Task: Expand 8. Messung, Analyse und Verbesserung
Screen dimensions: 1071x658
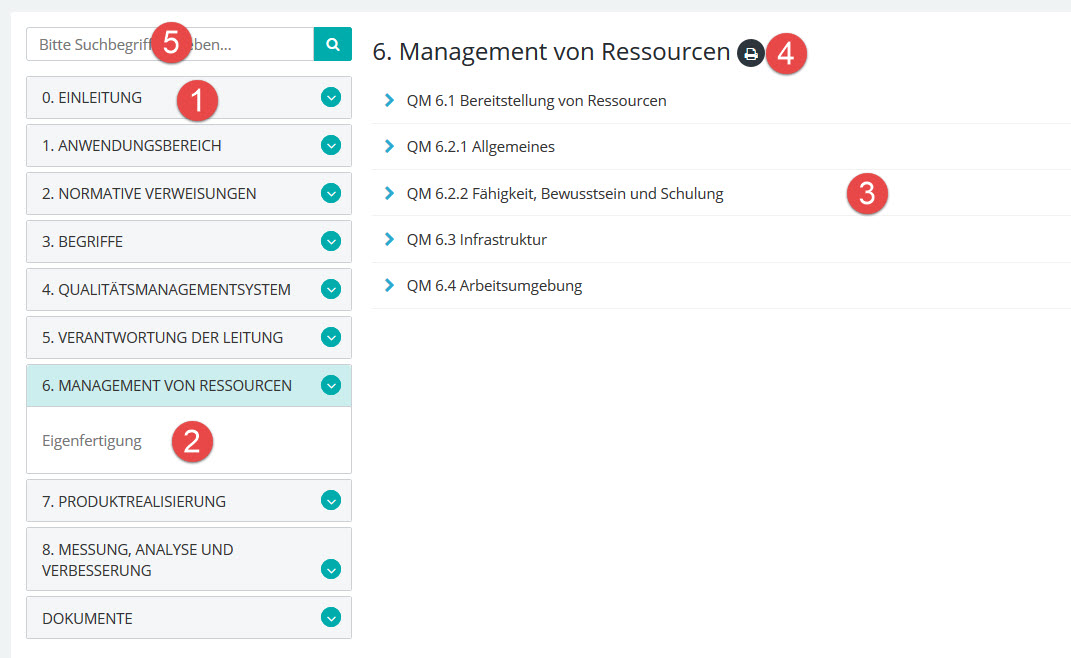Action: [x=331, y=570]
